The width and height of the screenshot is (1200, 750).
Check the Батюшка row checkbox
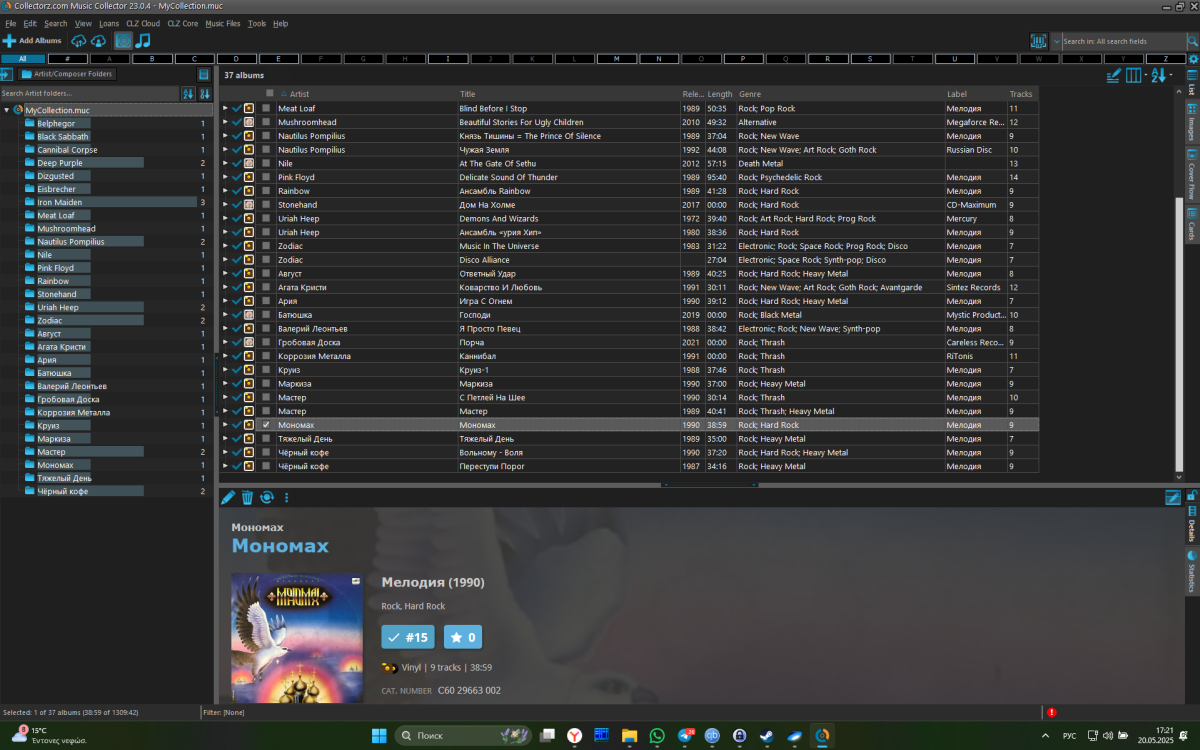[267, 315]
